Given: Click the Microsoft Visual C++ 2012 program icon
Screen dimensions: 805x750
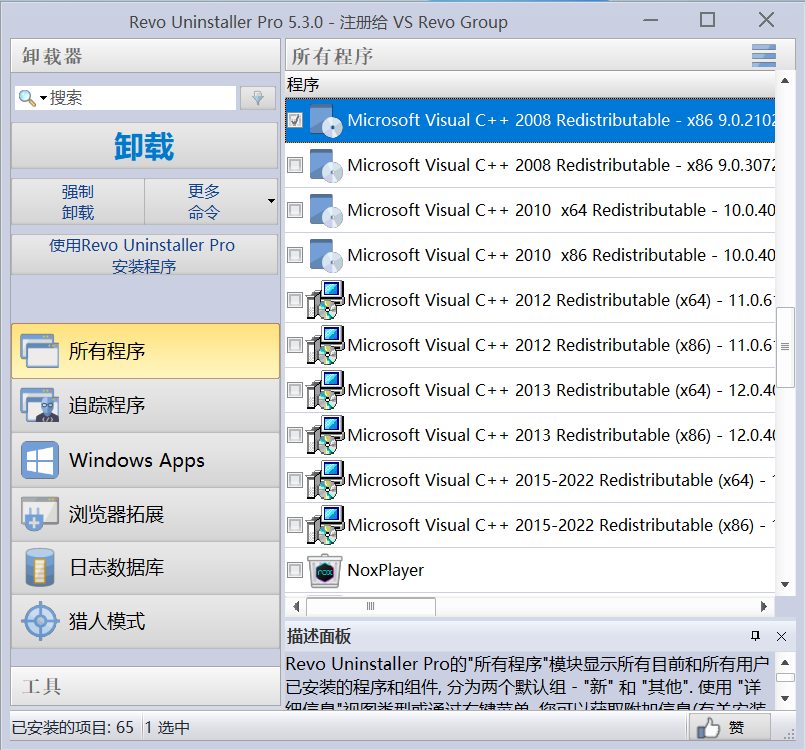Looking at the screenshot, I should click(x=323, y=299).
